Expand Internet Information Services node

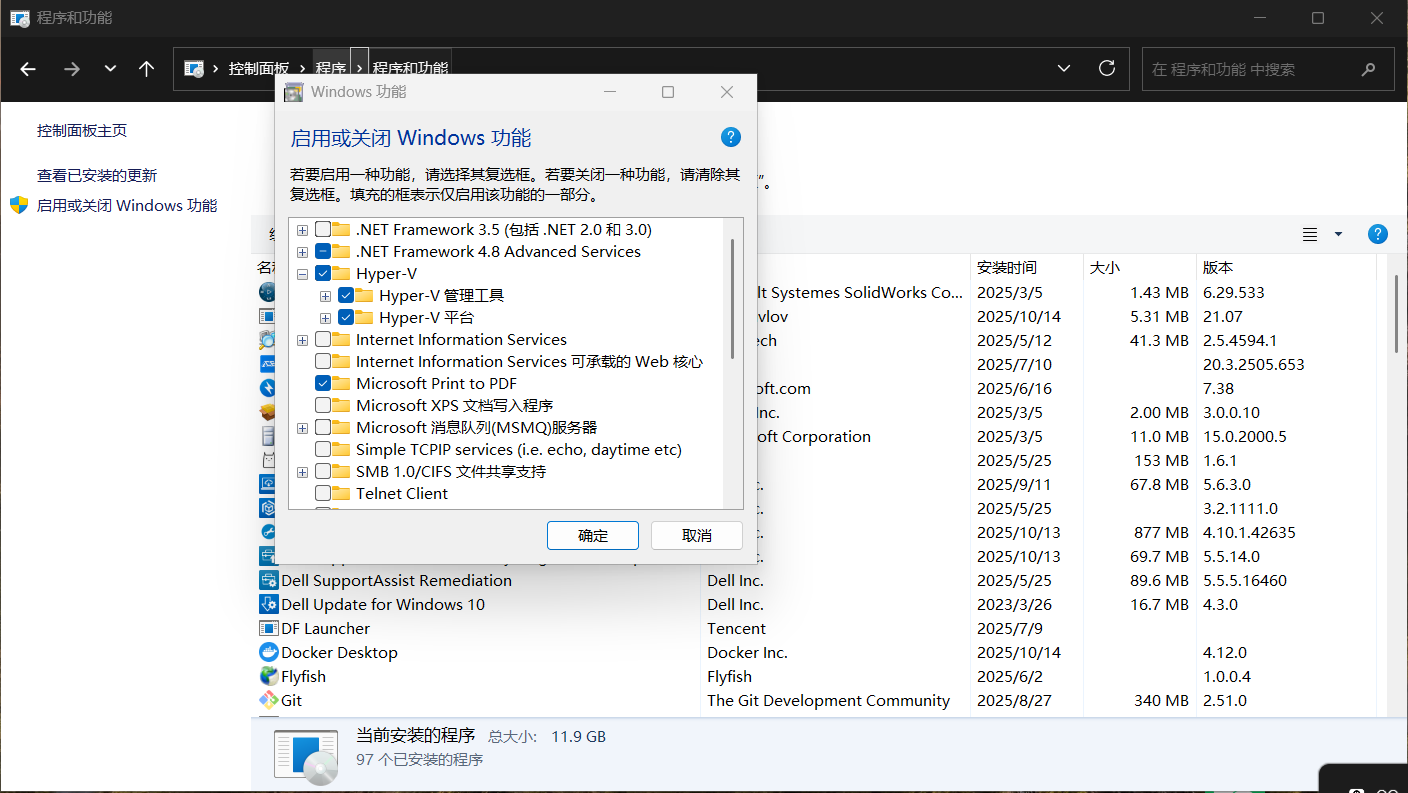302,340
